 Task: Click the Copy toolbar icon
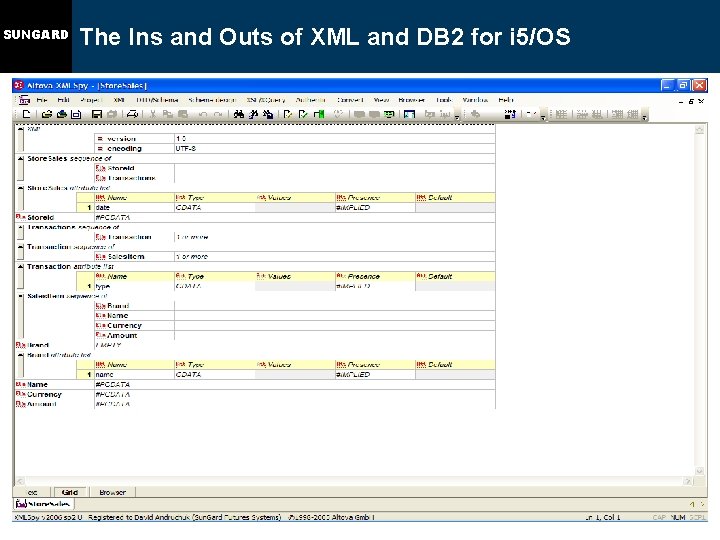168,114
